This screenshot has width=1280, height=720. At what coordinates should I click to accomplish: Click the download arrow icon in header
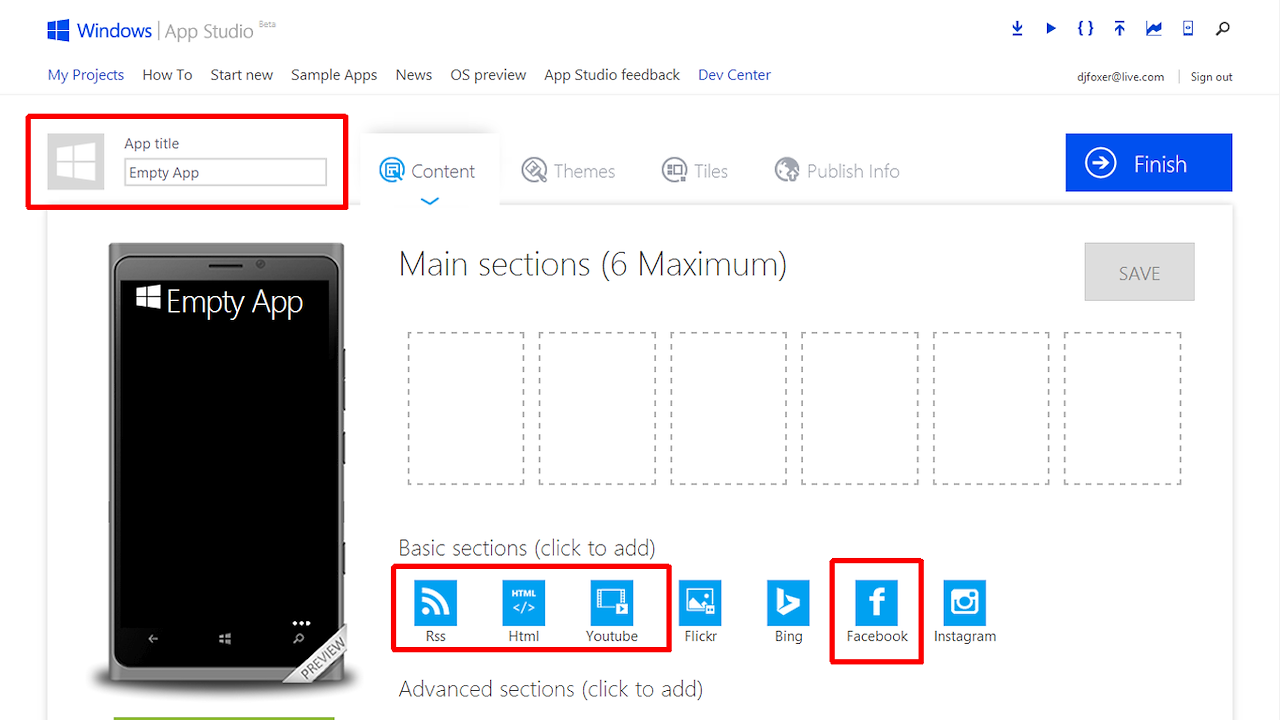[1017, 29]
